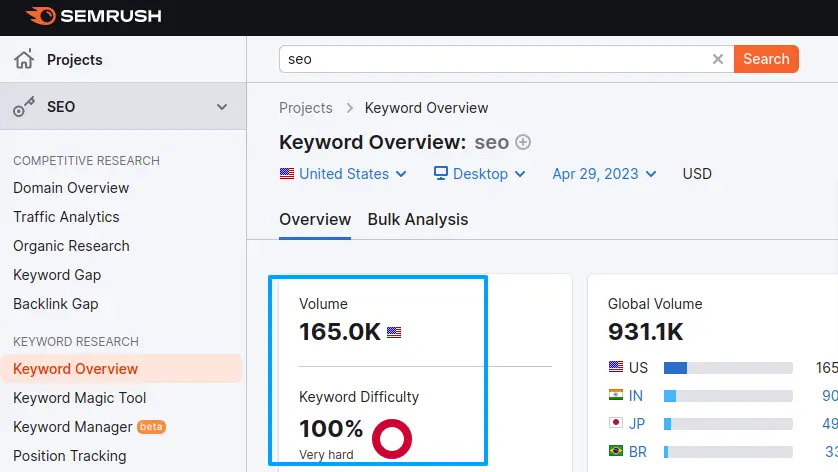
Task: Add seo keyword via plus circle icon
Action: pyautogui.click(x=523, y=142)
